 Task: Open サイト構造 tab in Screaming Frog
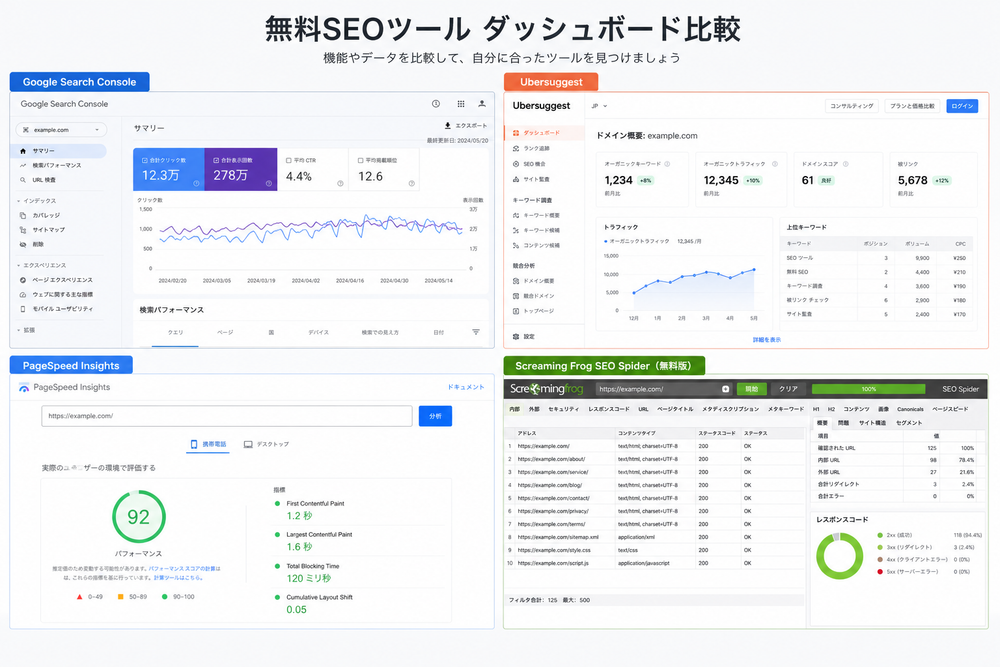pyautogui.click(x=872, y=423)
